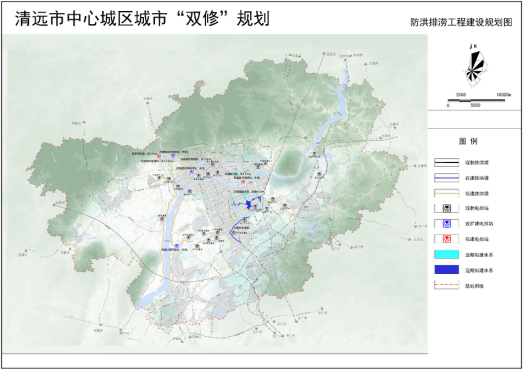Image resolution: width=523 pixels, height=371 pixels.
Task: Click the blue line legend sample
Action: pyautogui.click(x=447, y=178)
